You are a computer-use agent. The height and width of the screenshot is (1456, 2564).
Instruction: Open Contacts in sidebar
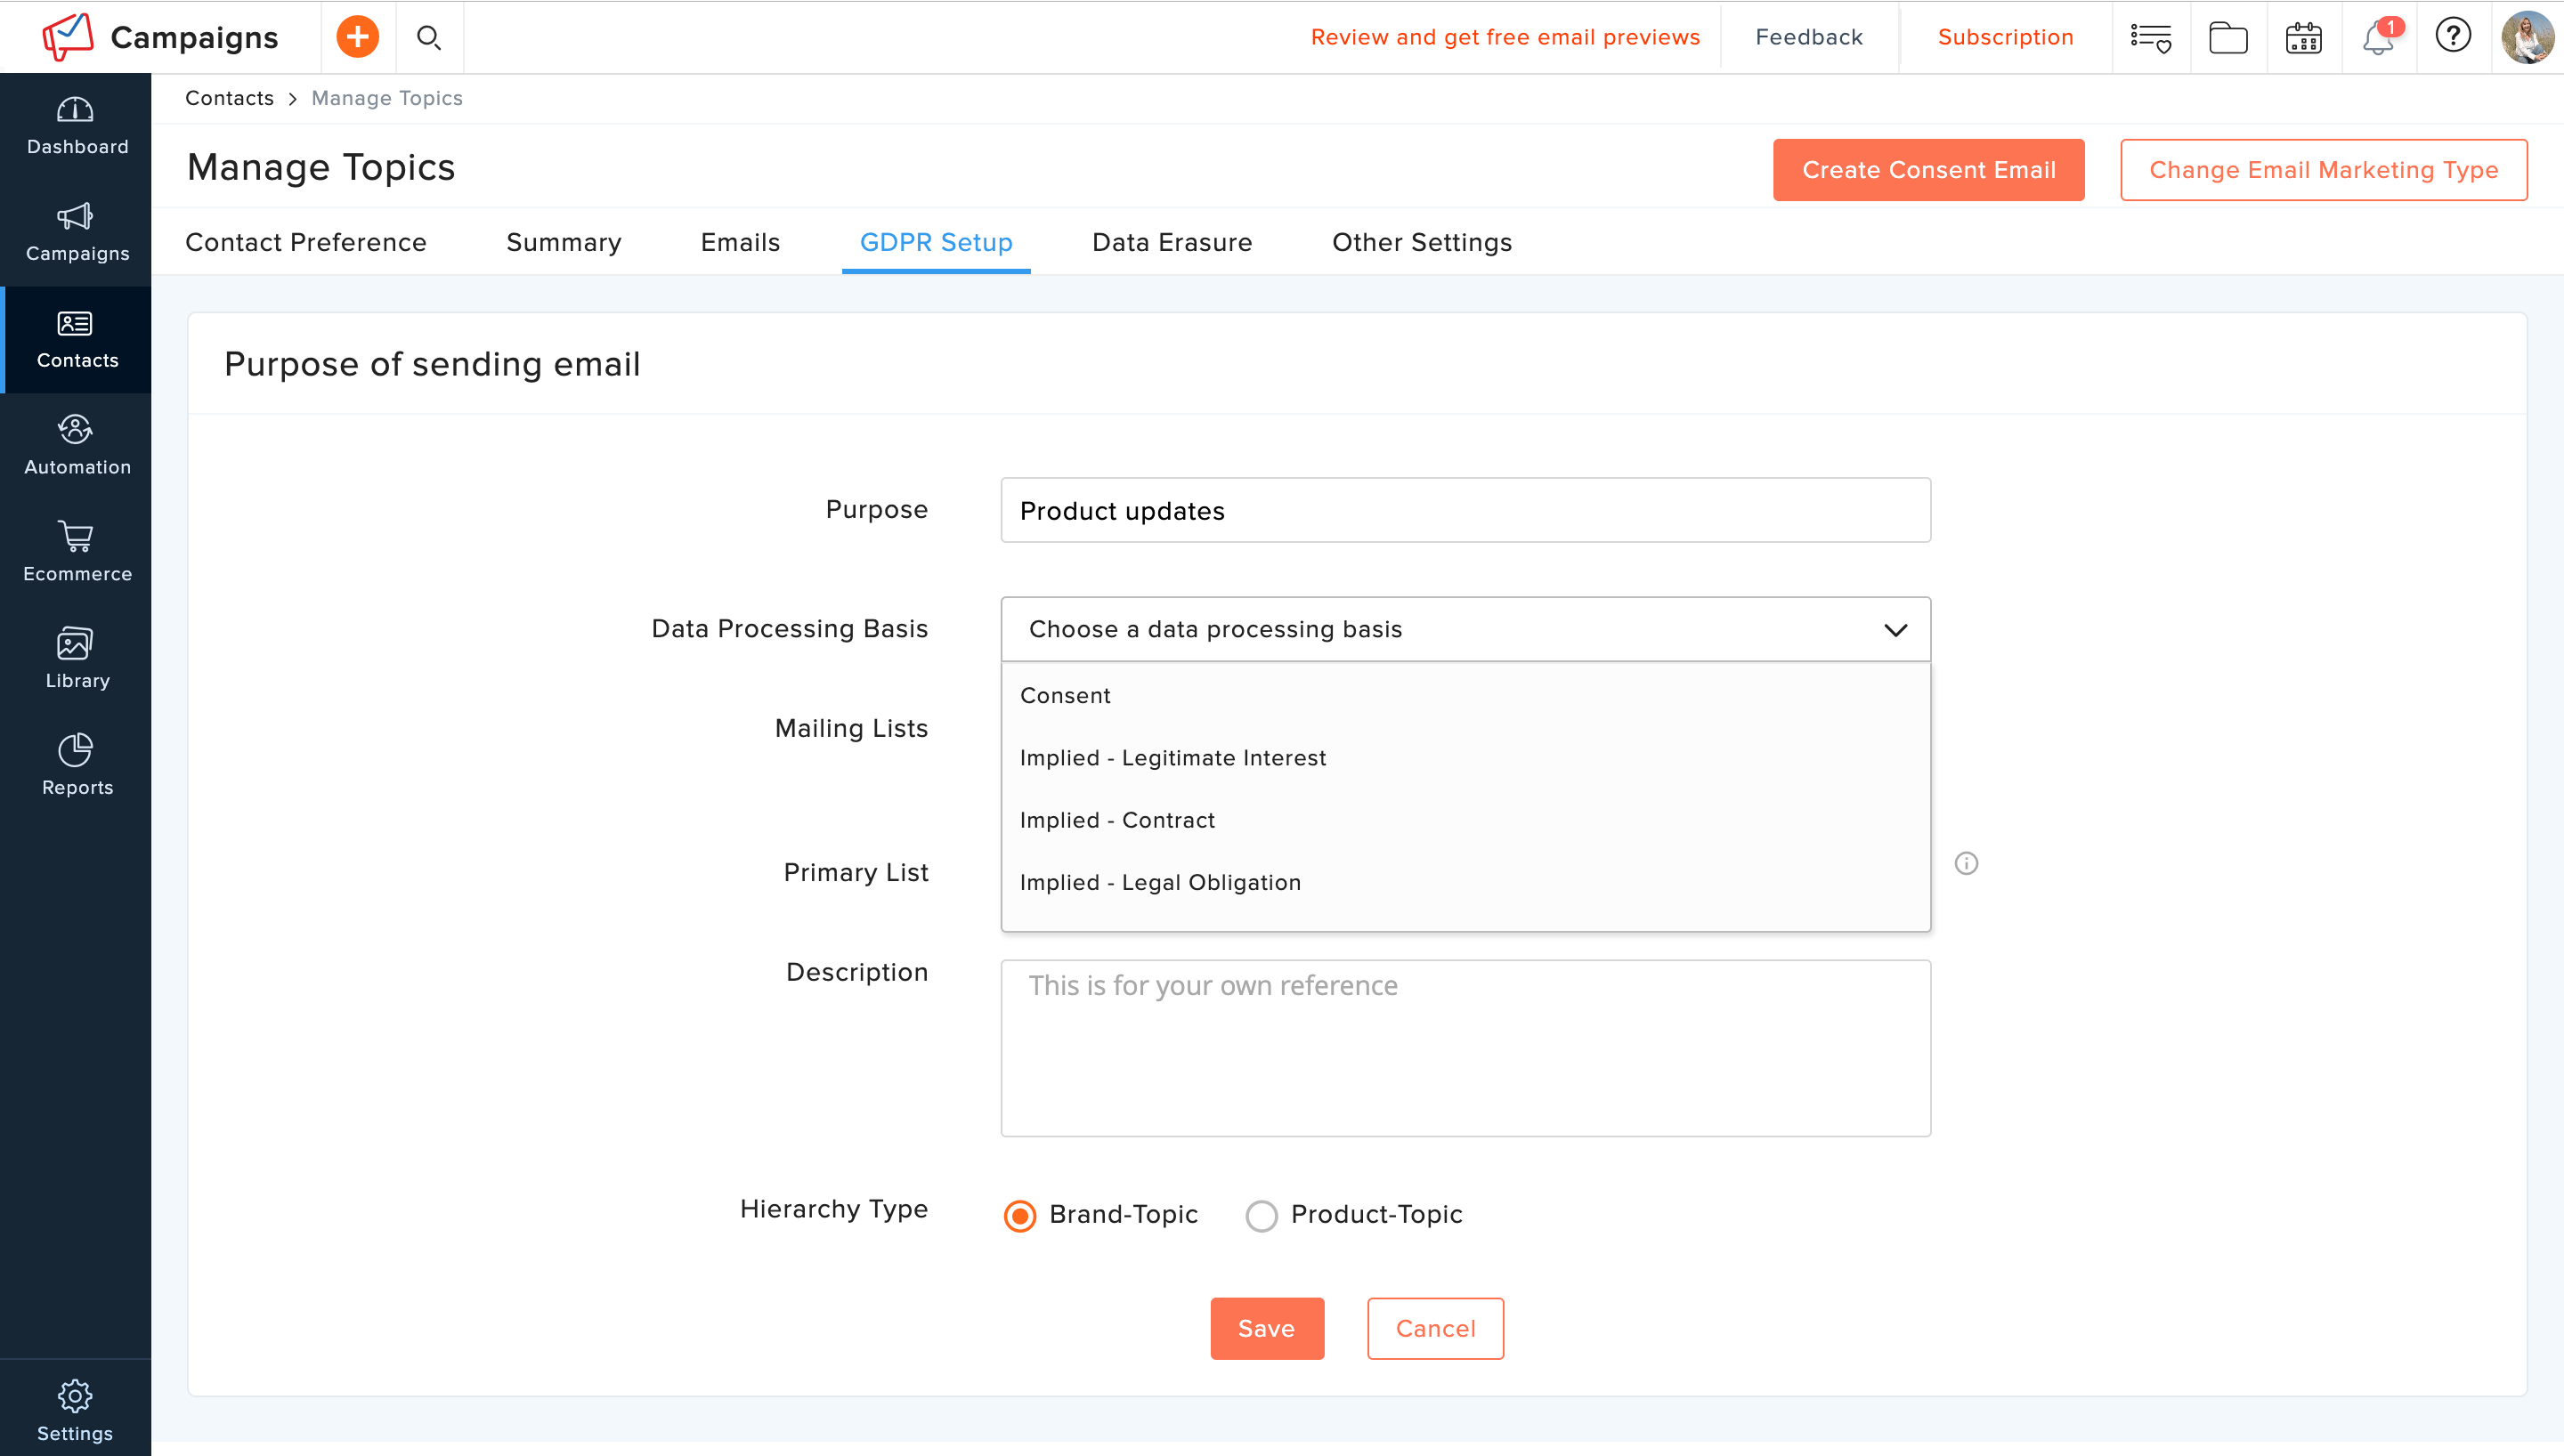[77, 340]
